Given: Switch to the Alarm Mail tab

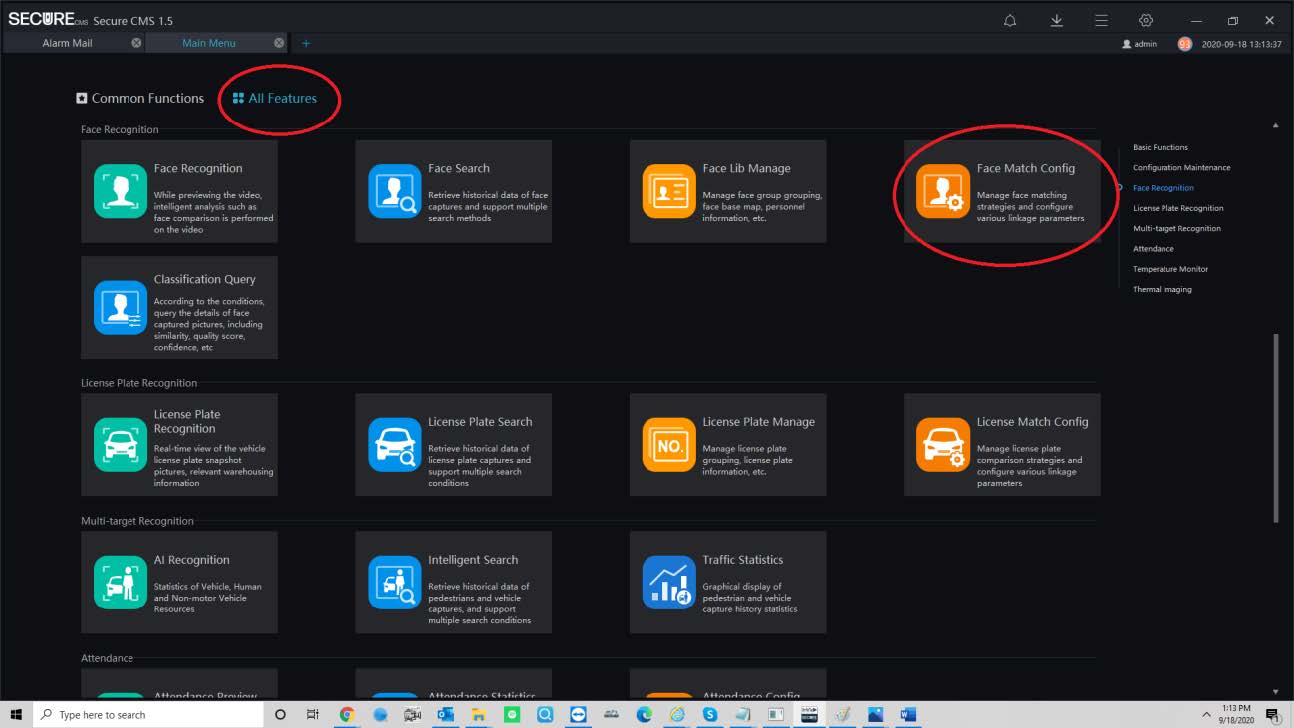Looking at the screenshot, I should pos(67,43).
